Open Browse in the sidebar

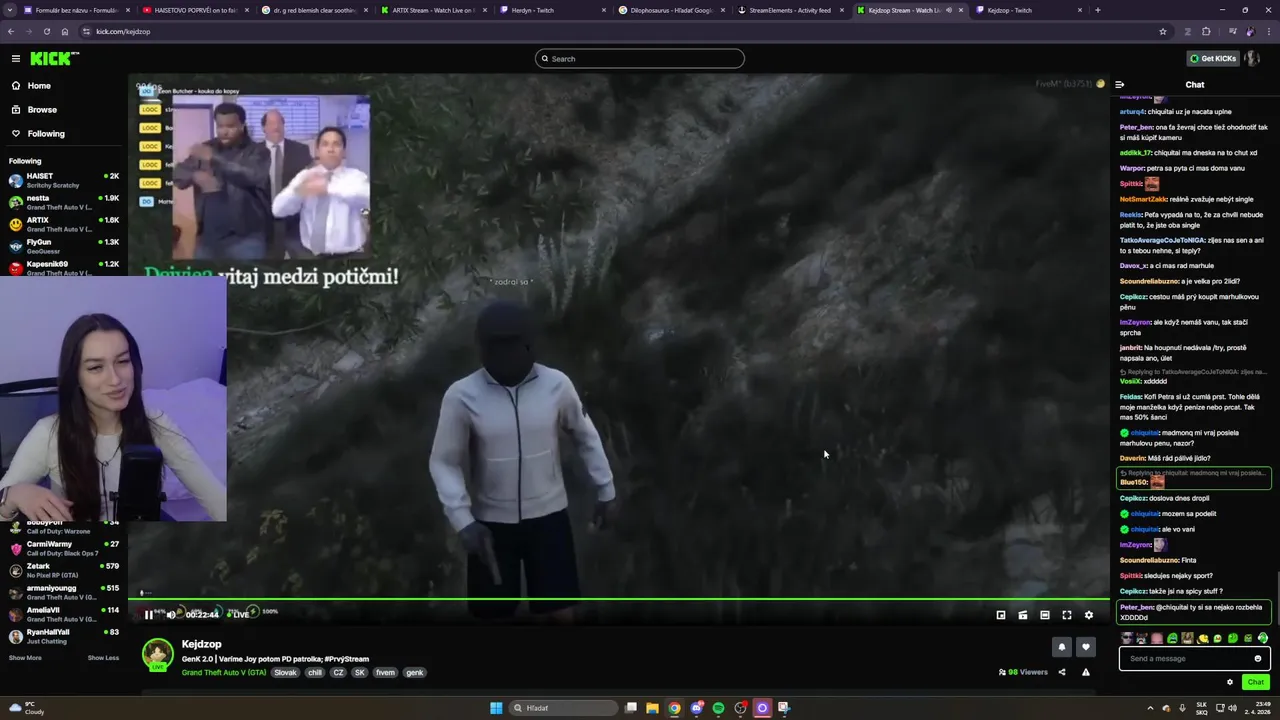[x=42, y=110]
